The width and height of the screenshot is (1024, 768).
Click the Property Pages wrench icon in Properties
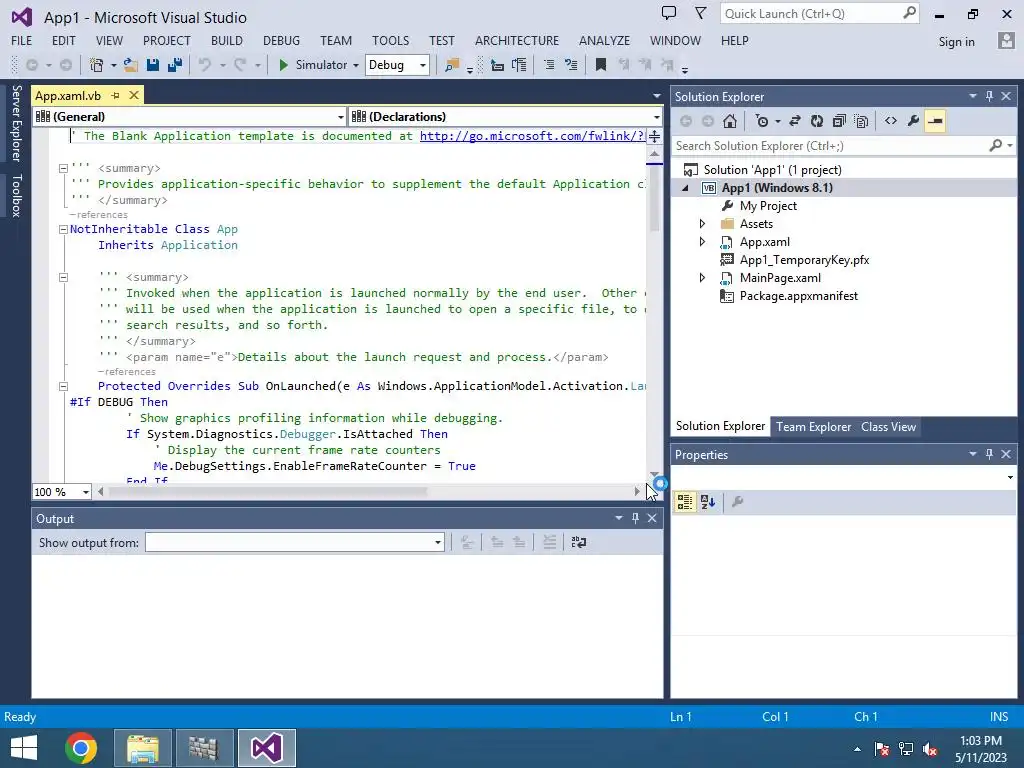coord(737,502)
